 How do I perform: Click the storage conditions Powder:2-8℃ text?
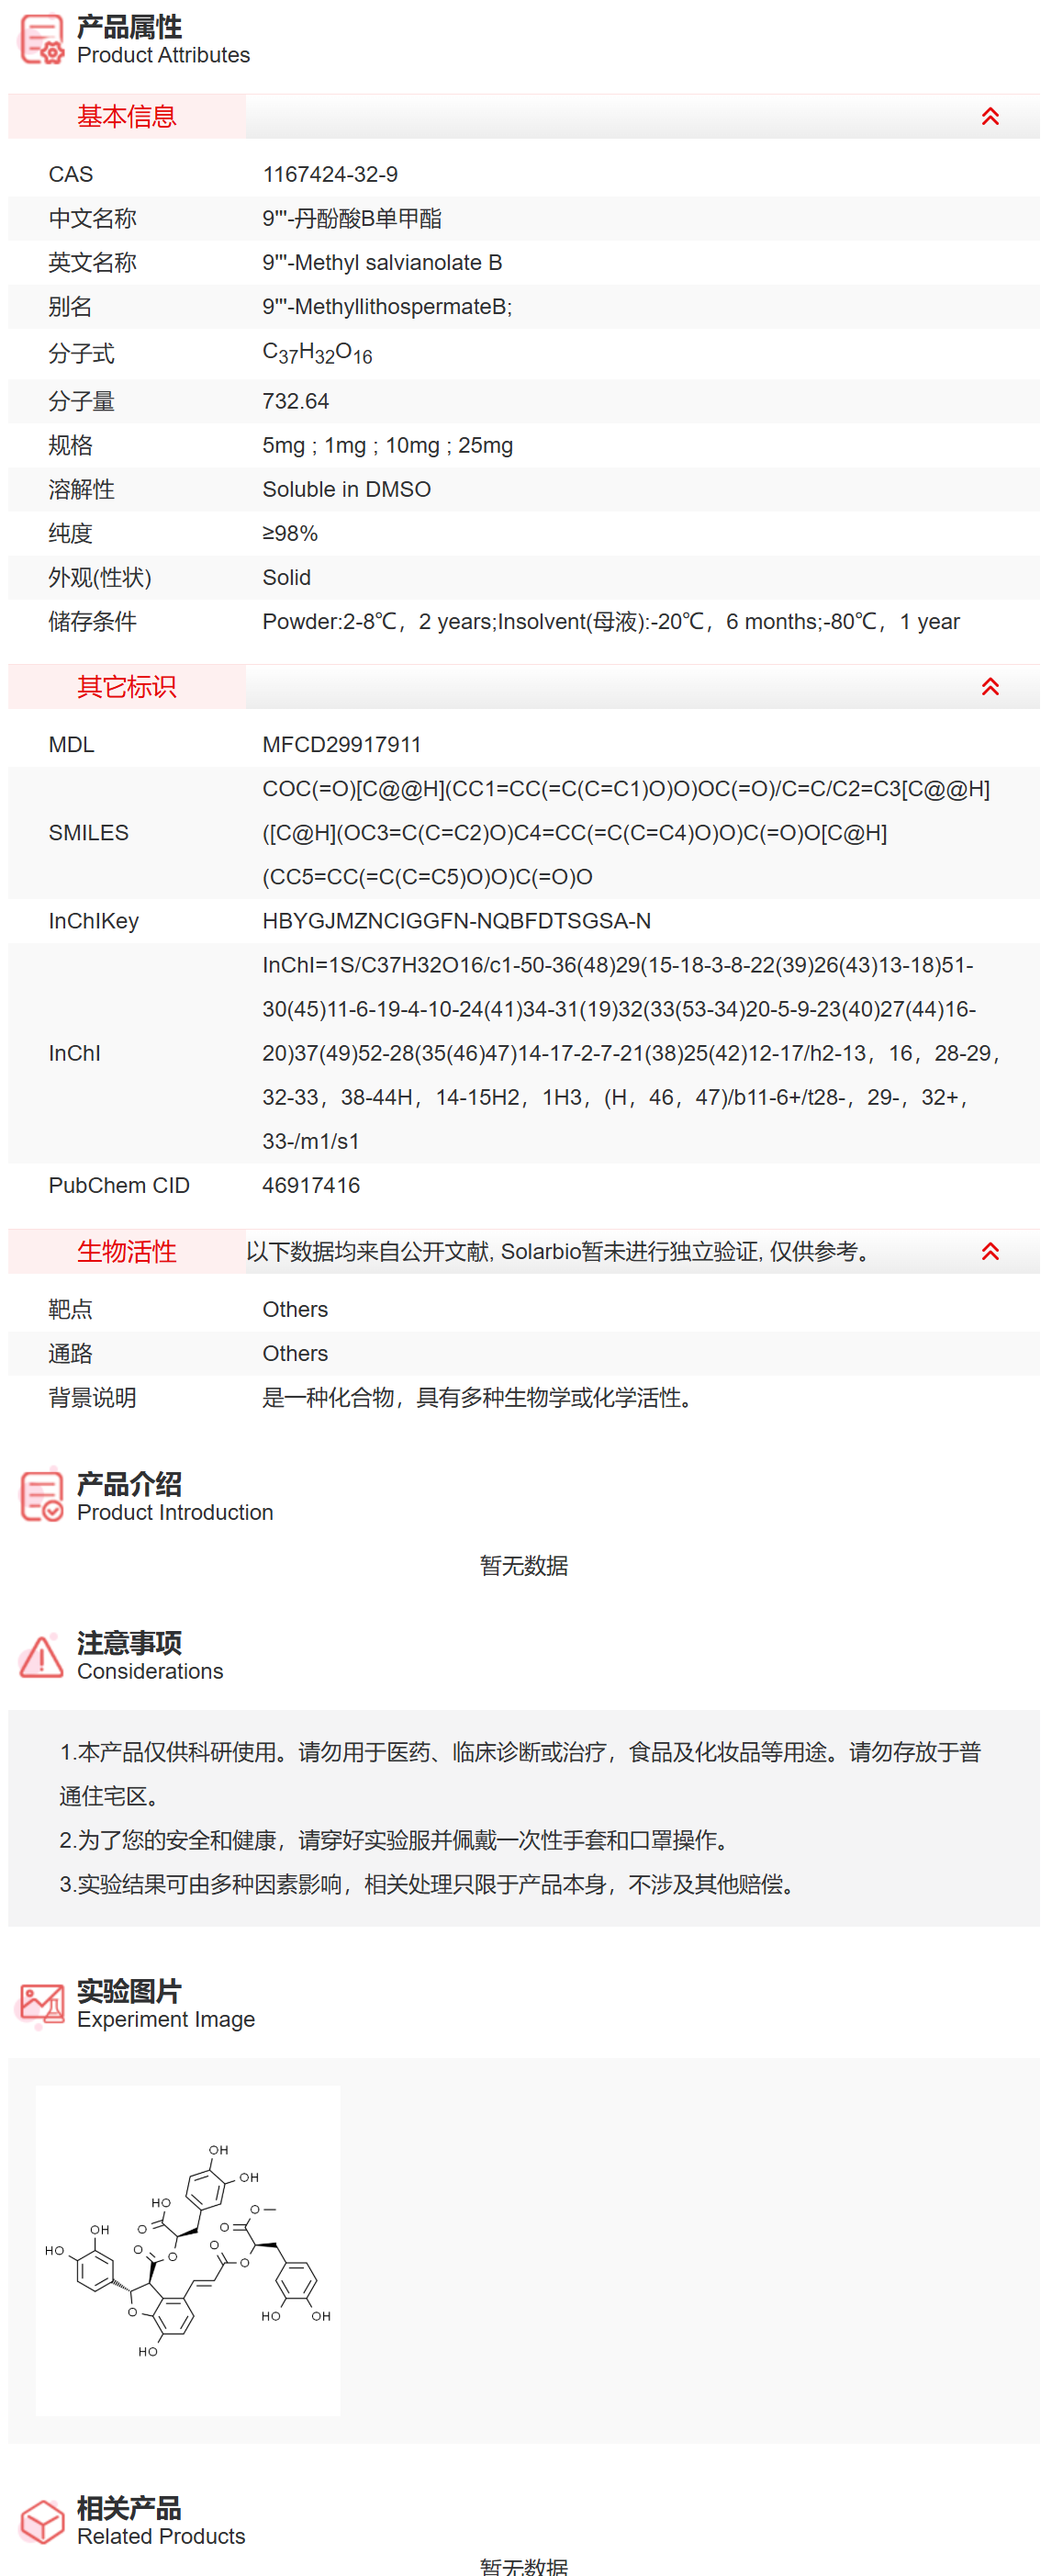click(x=610, y=621)
